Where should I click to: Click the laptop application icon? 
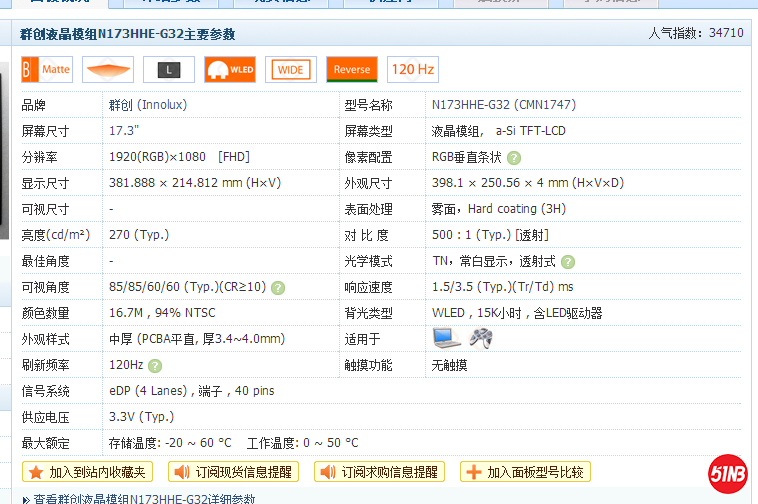pyautogui.click(x=446, y=338)
